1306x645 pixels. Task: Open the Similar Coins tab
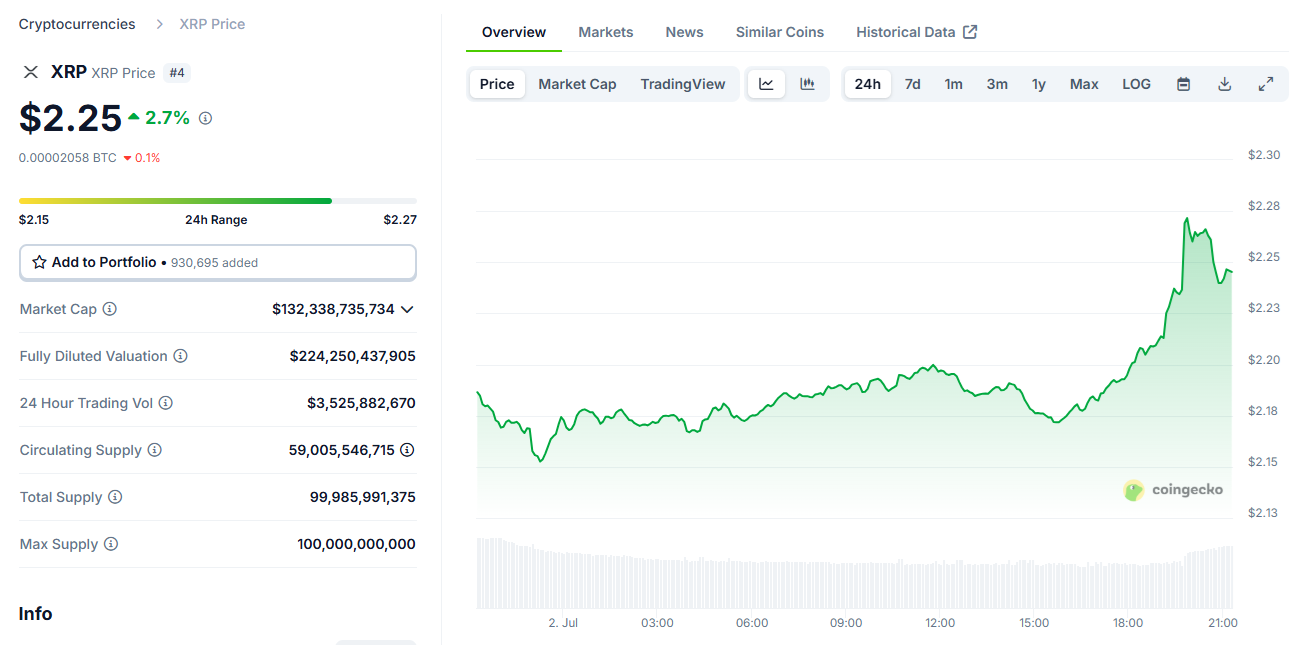point(779,31)
